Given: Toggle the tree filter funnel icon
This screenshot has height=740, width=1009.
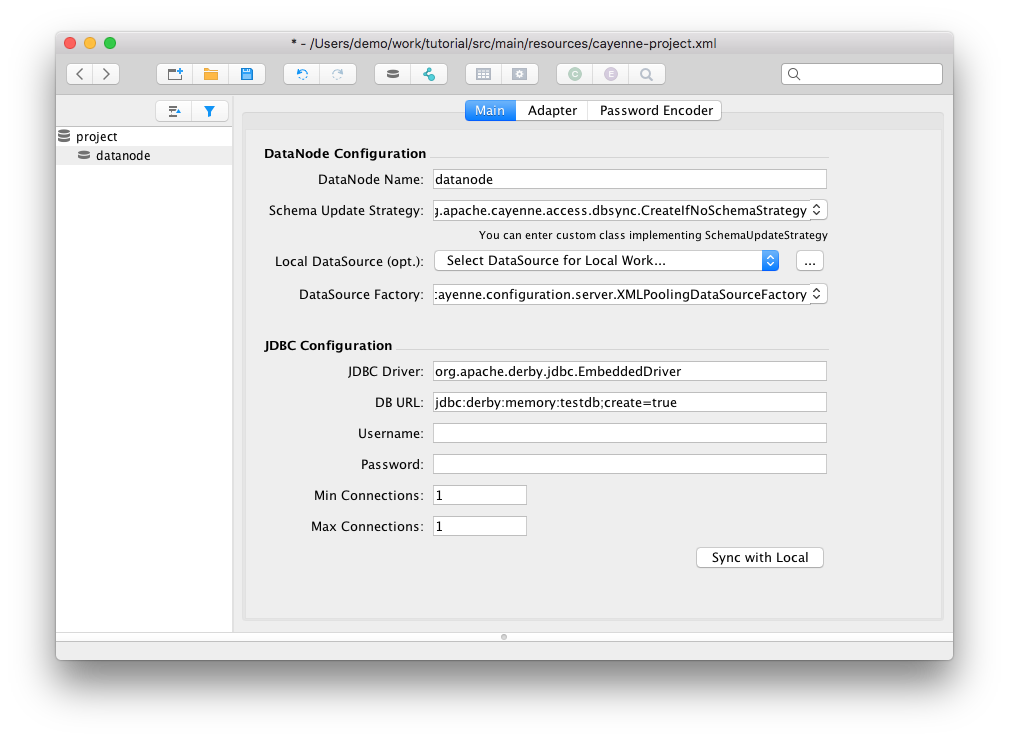Looking at the screenshot, I should pyautogui.click(x=210, y=112).
